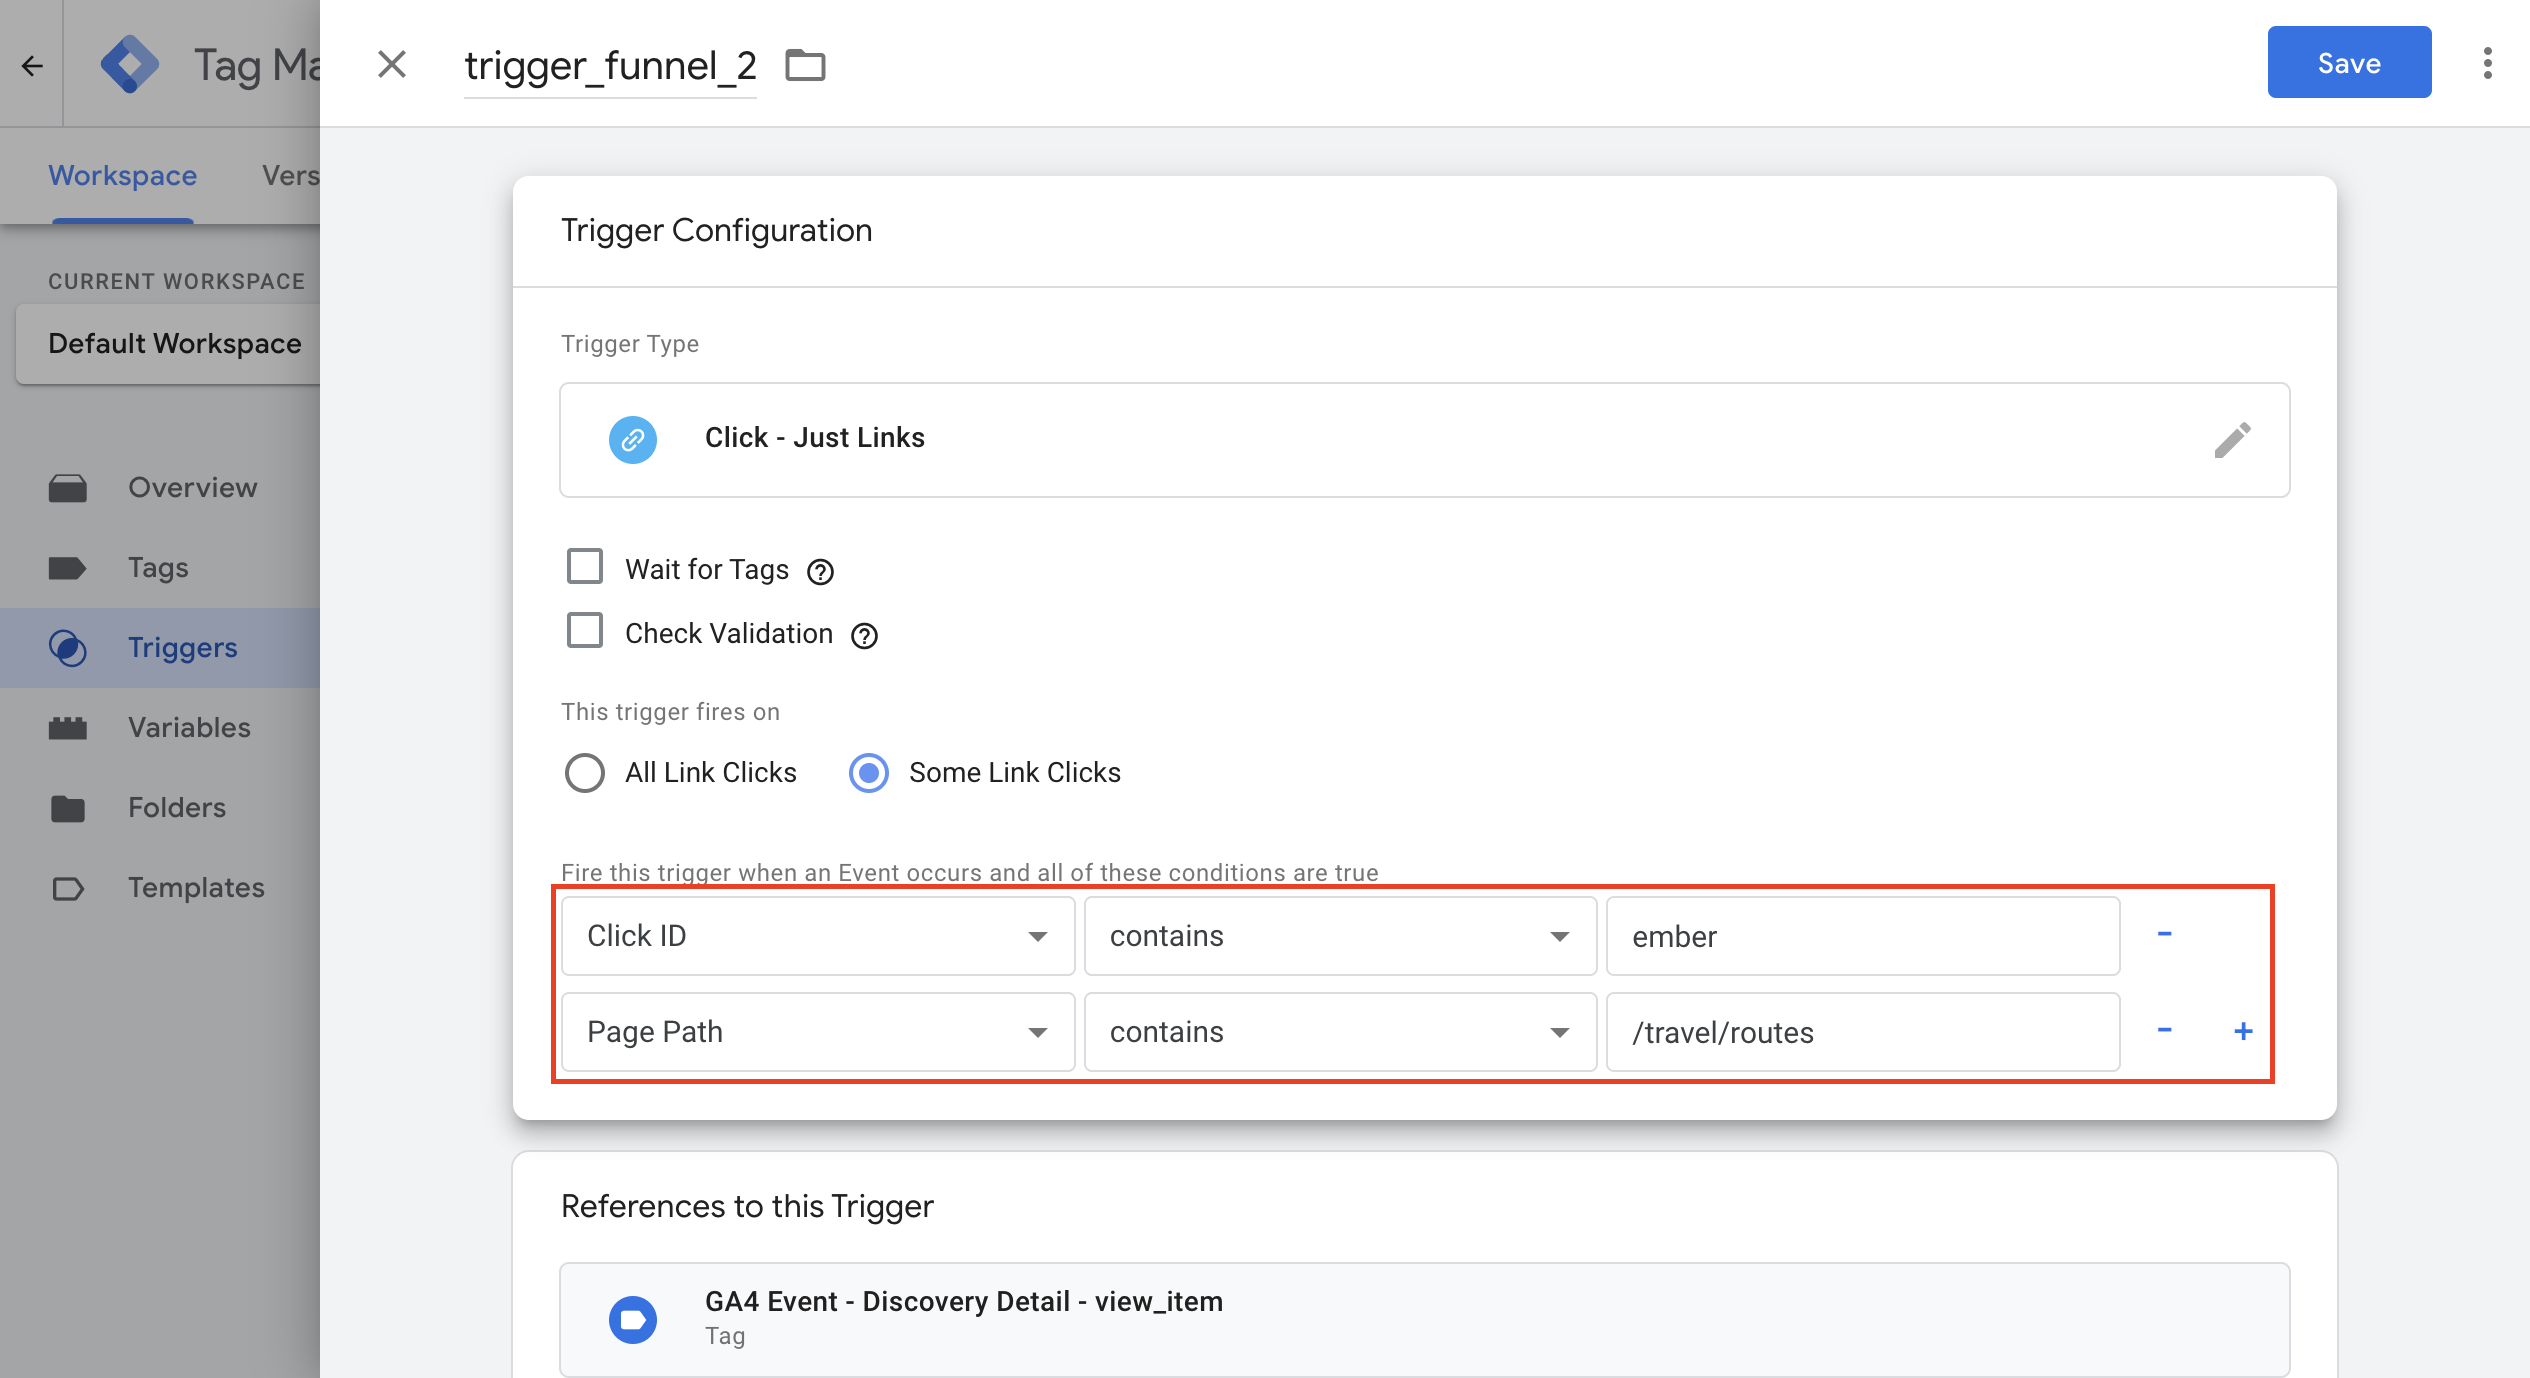Click the pencil edit icon for trigger type
This screenshot has height=1378, width=2530.
point(2232,440)
